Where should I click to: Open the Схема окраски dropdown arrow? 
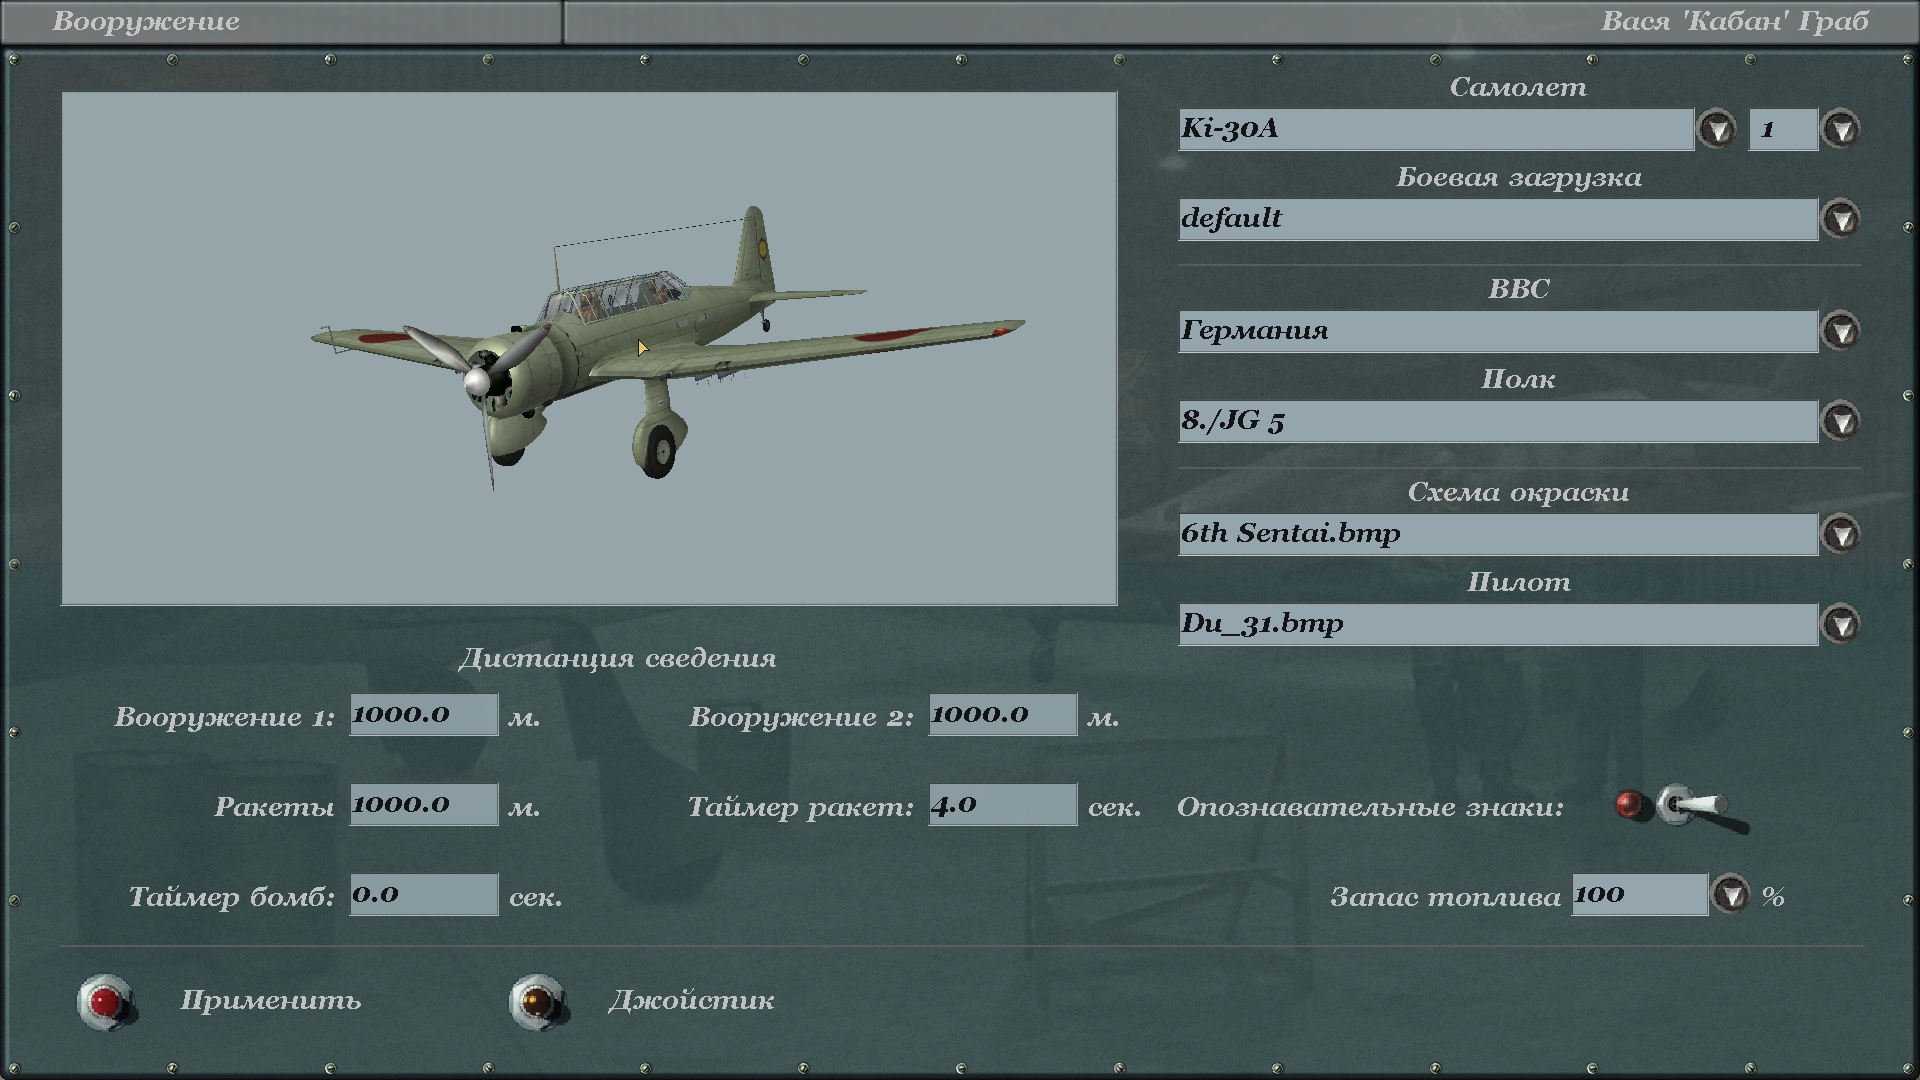tap(1841, 534)
